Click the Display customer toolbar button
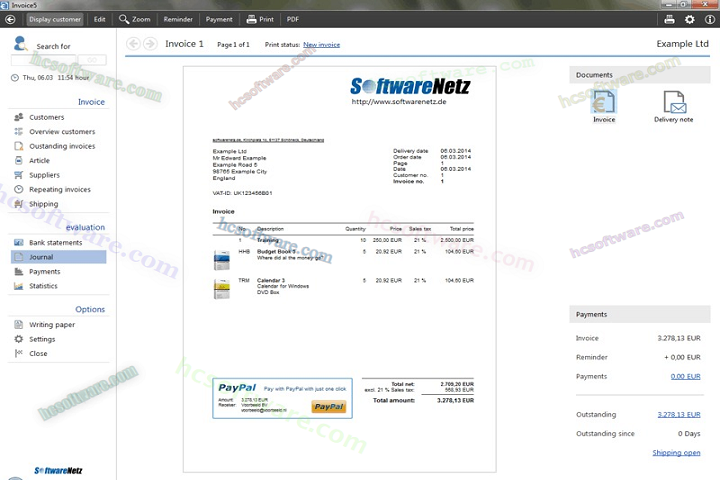The image size is (720, 480). tap(55, 19)
